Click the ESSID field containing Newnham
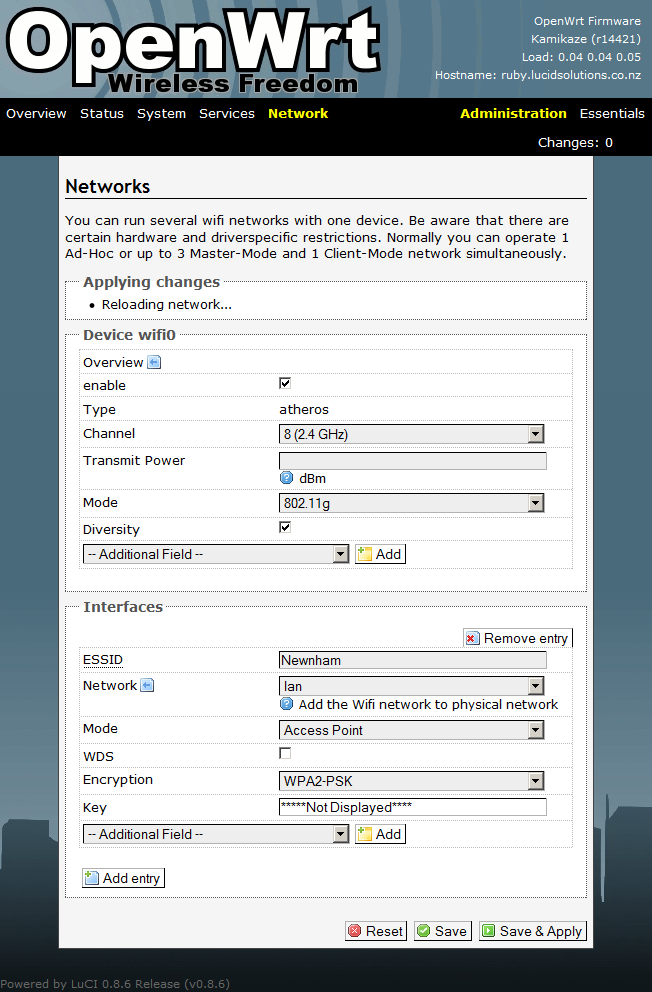652x992 pixels. (x=412, y=660)
